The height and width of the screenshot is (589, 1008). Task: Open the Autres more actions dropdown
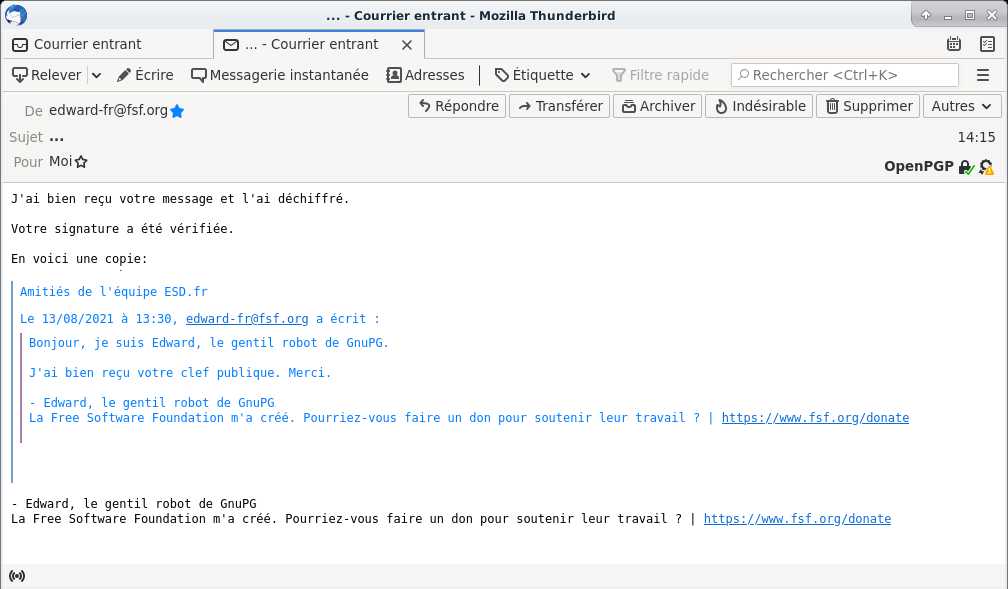962,106
